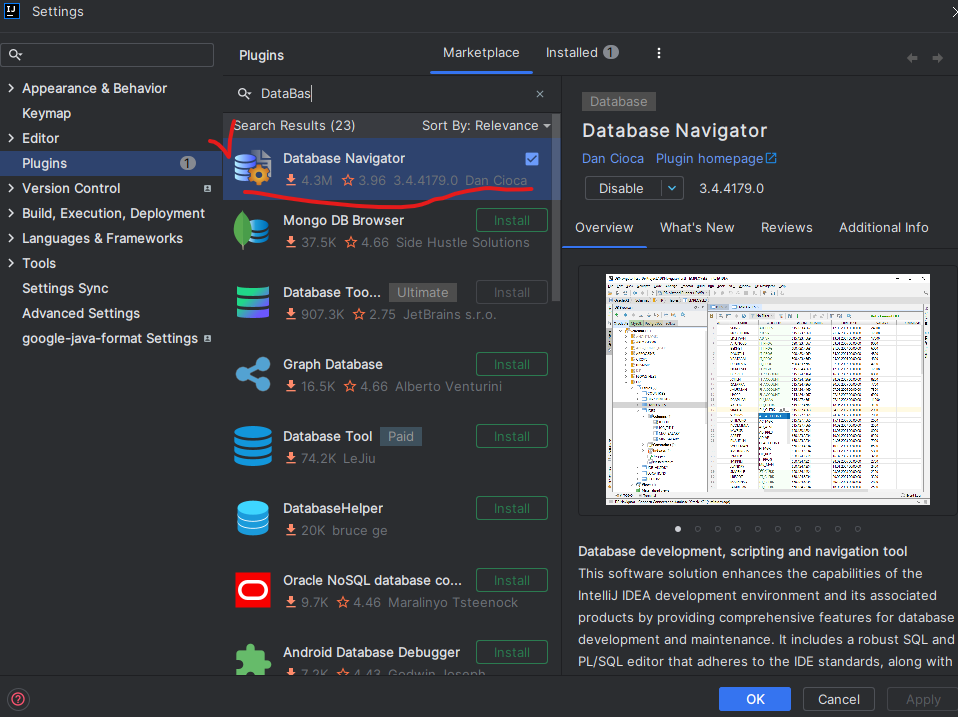958x717 pixels.
Task: Click the Graph Database plugin icon
Action: 253,375
